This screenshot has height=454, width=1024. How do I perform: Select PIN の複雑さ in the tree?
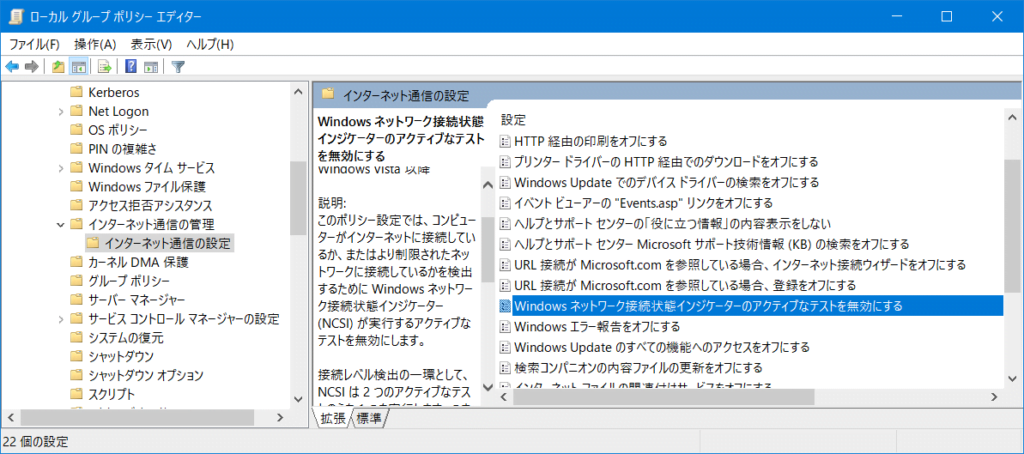click(x=122, y=149)
